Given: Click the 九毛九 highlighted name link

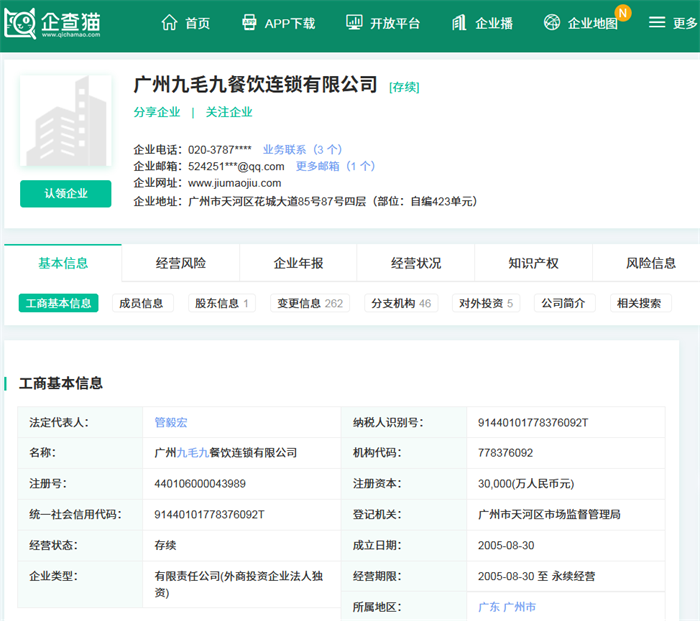Looking at the screenshot, I should (x=193, y=453).
